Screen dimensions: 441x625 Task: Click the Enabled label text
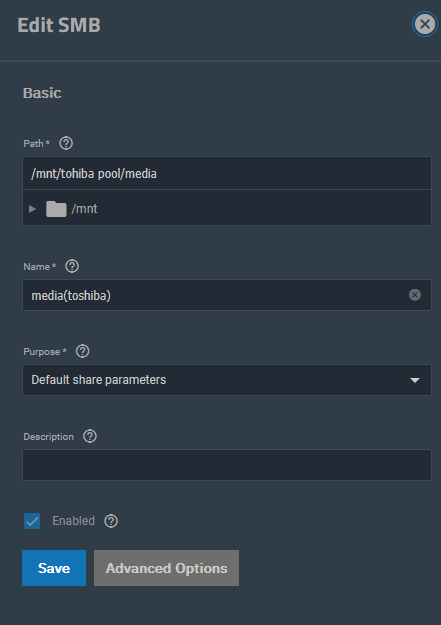coord(73,521)
